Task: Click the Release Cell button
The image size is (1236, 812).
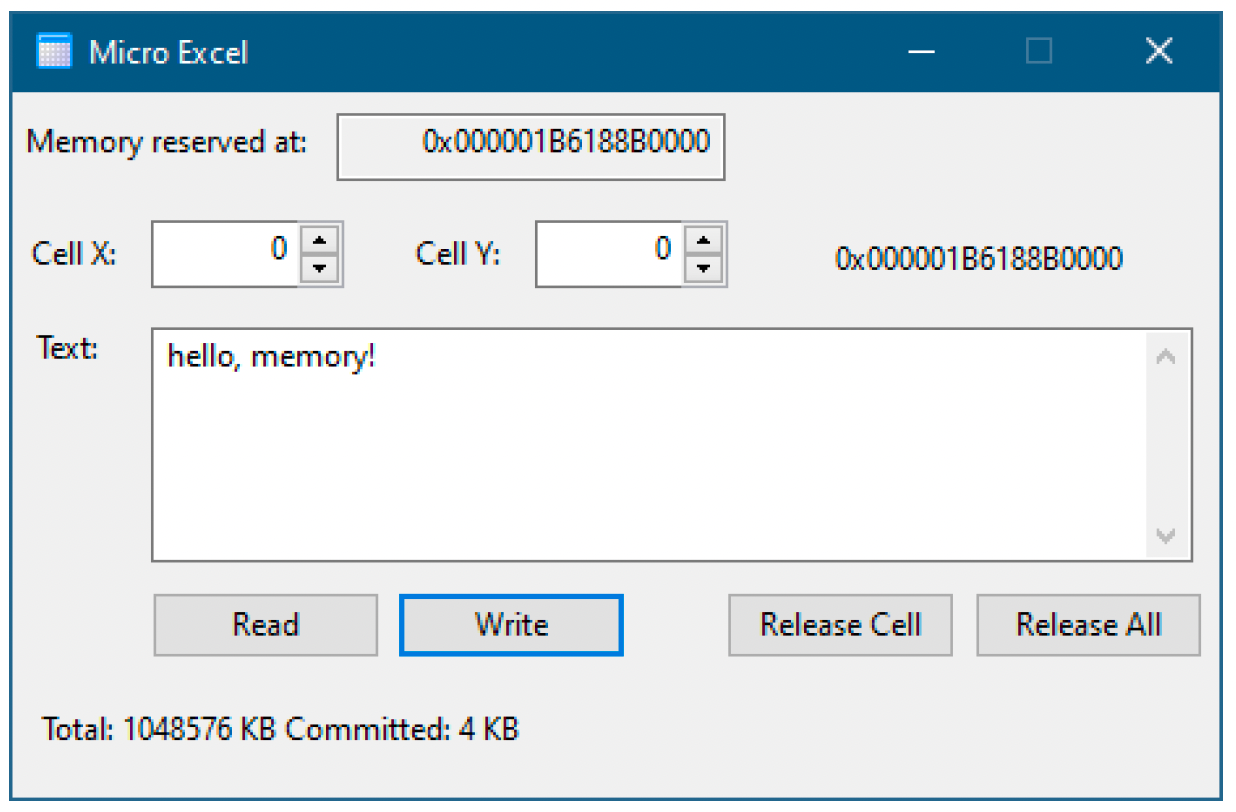Action: 840,625
